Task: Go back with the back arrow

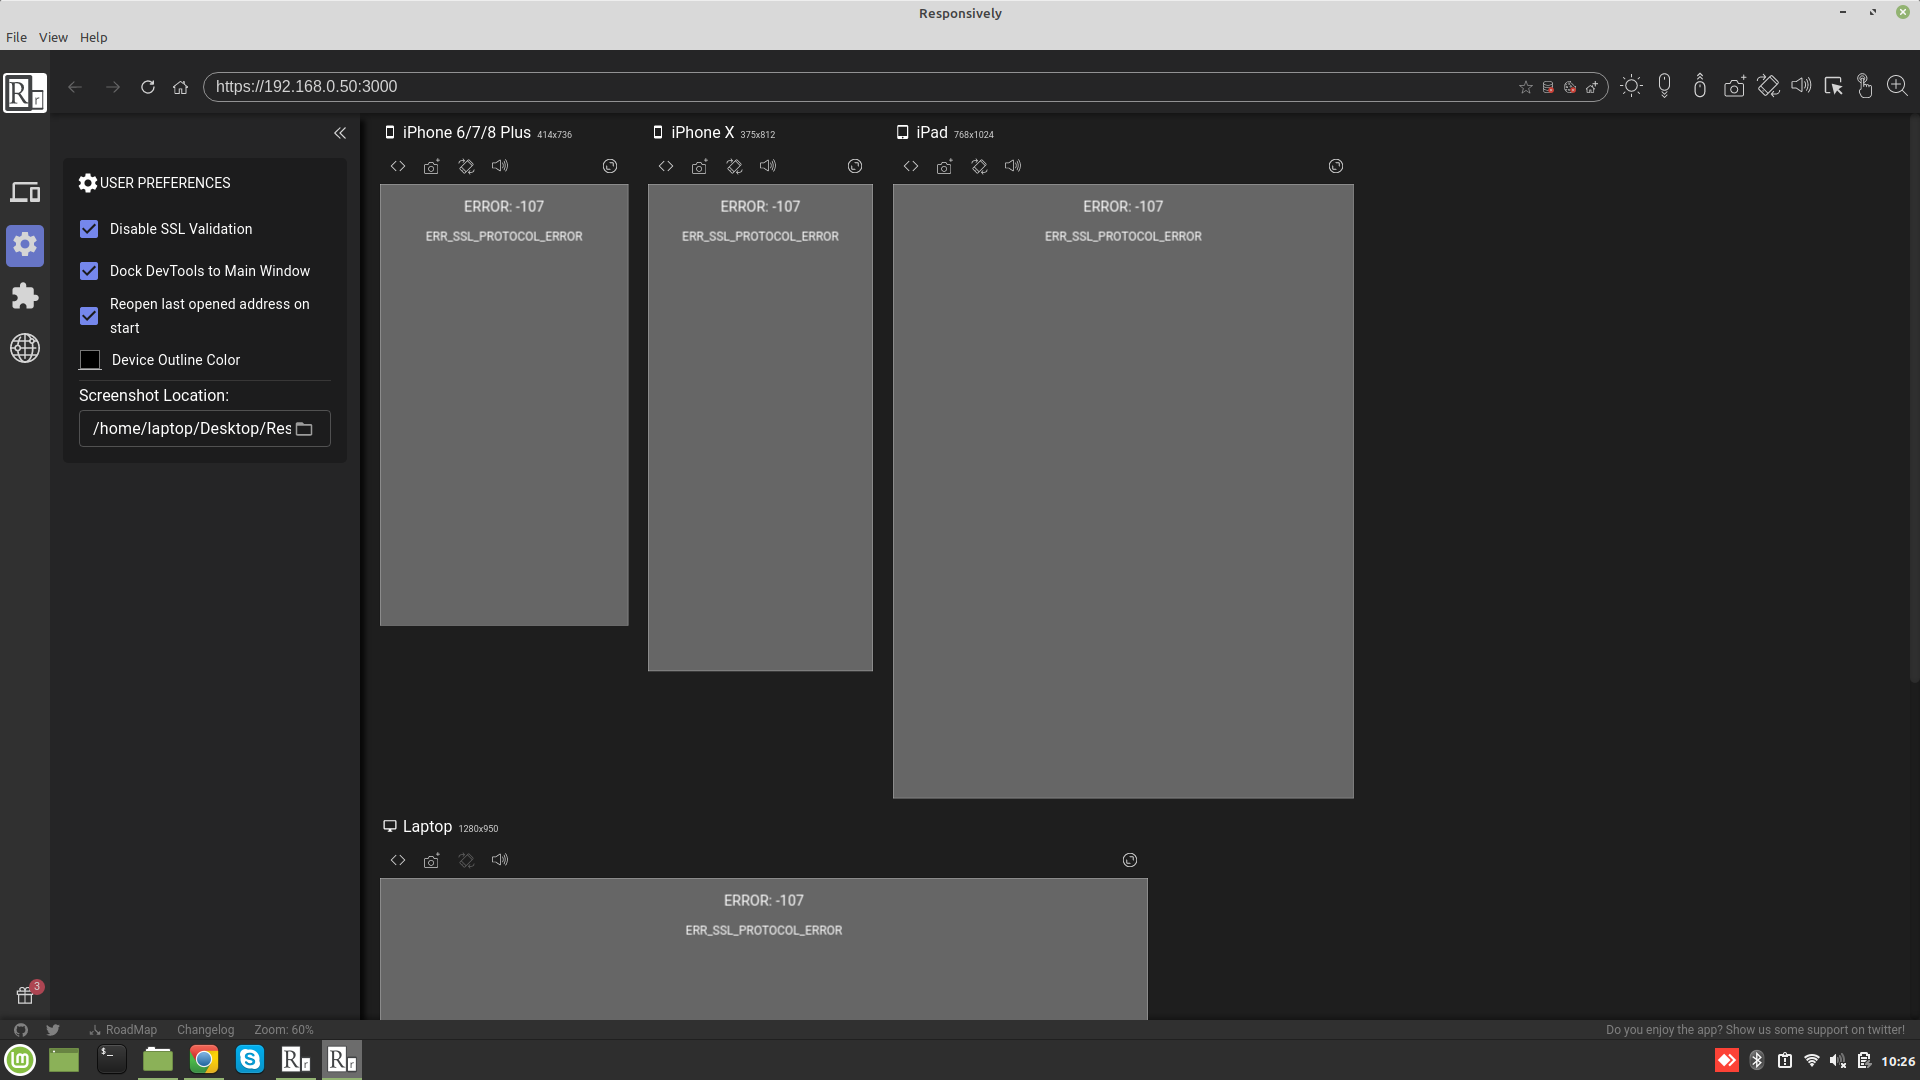Action: click(x=75, y=87)
